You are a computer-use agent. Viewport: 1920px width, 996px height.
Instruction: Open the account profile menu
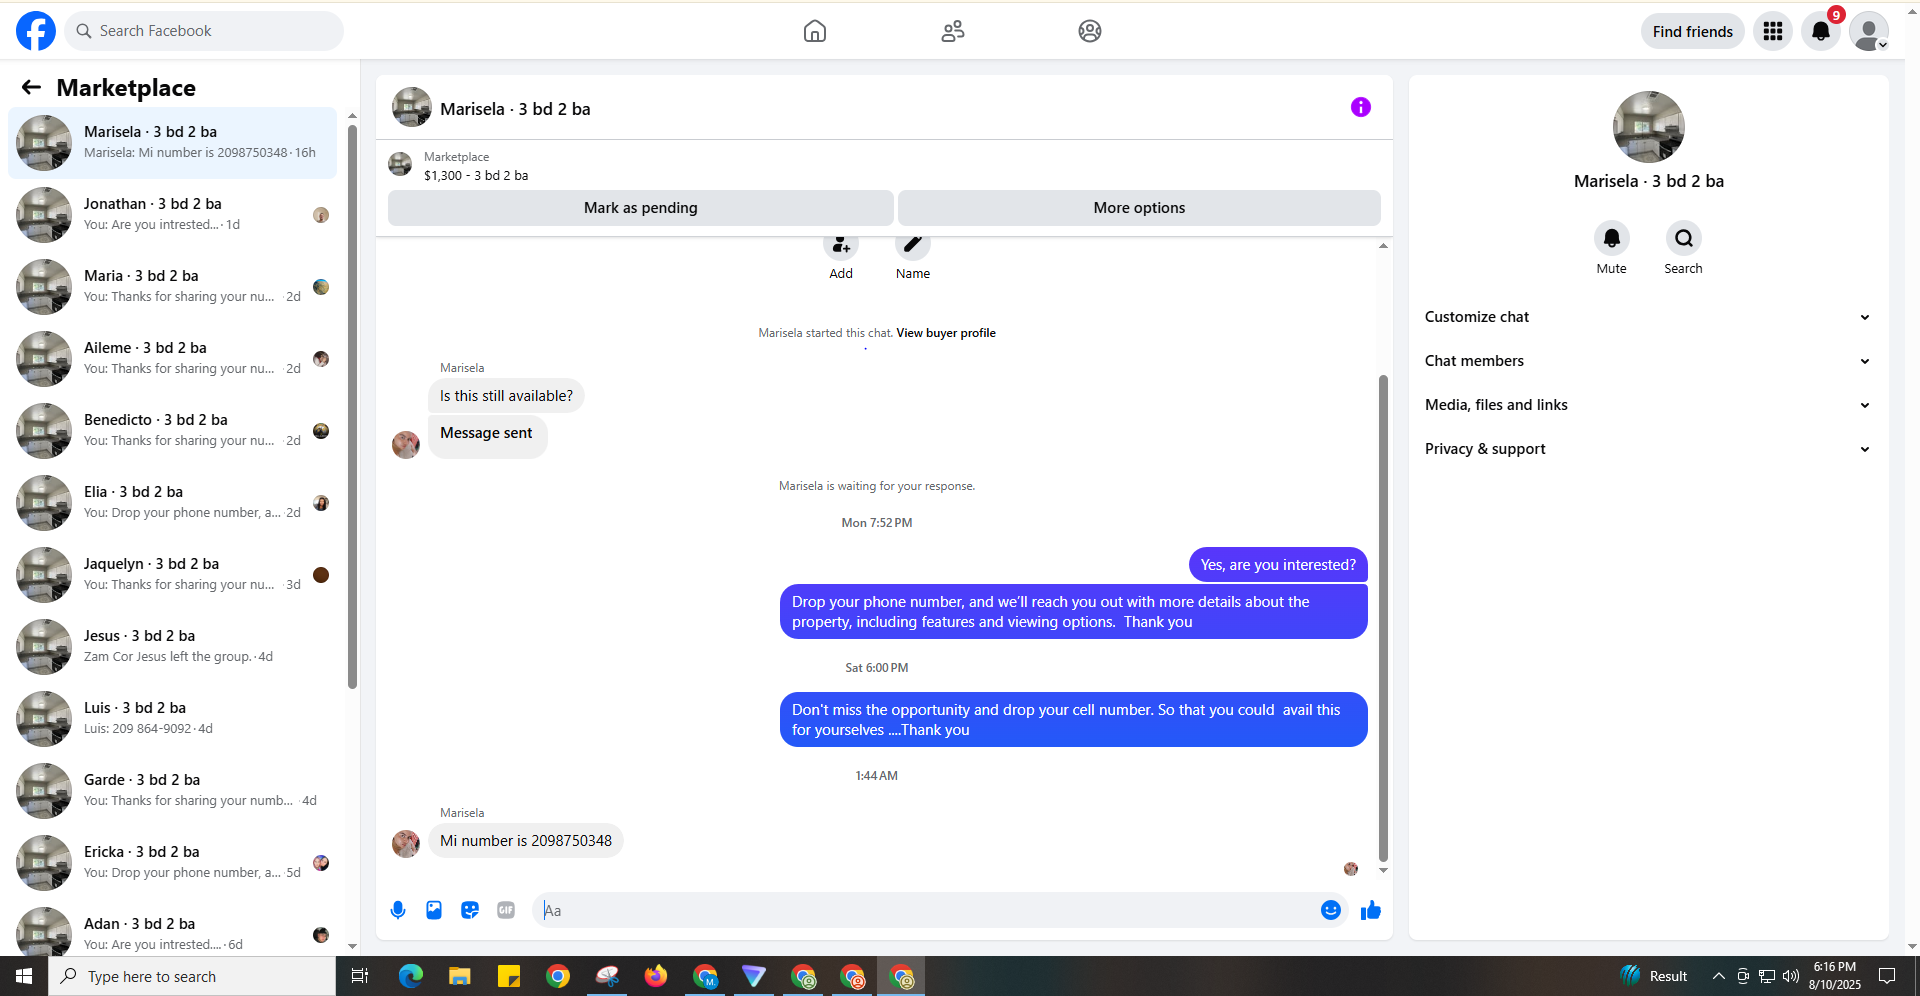(x=1869, y=31)
